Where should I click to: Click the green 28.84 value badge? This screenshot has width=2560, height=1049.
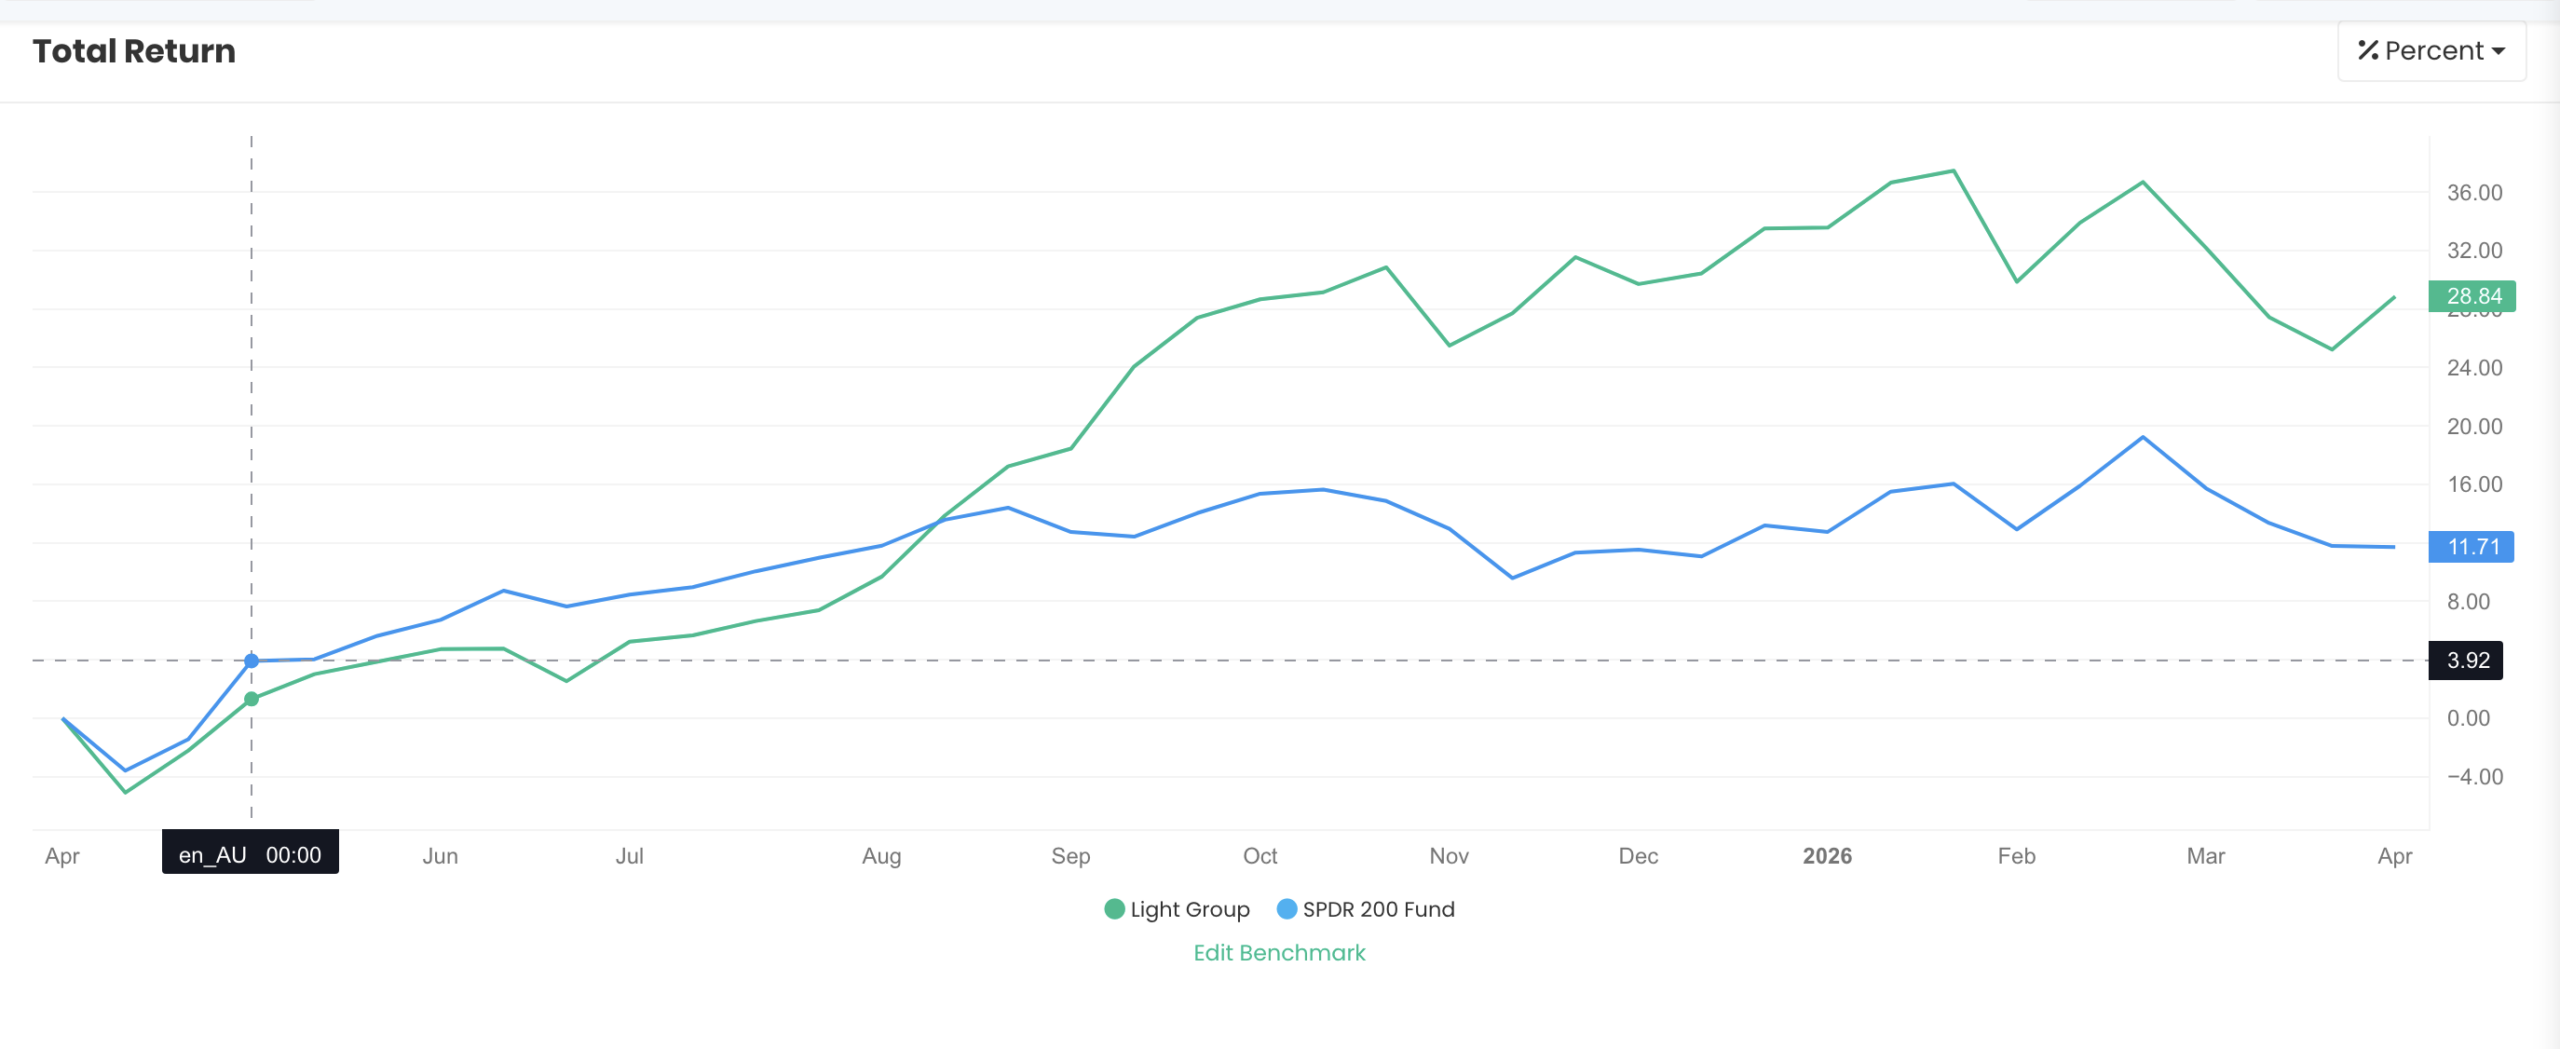(2472, 295)
